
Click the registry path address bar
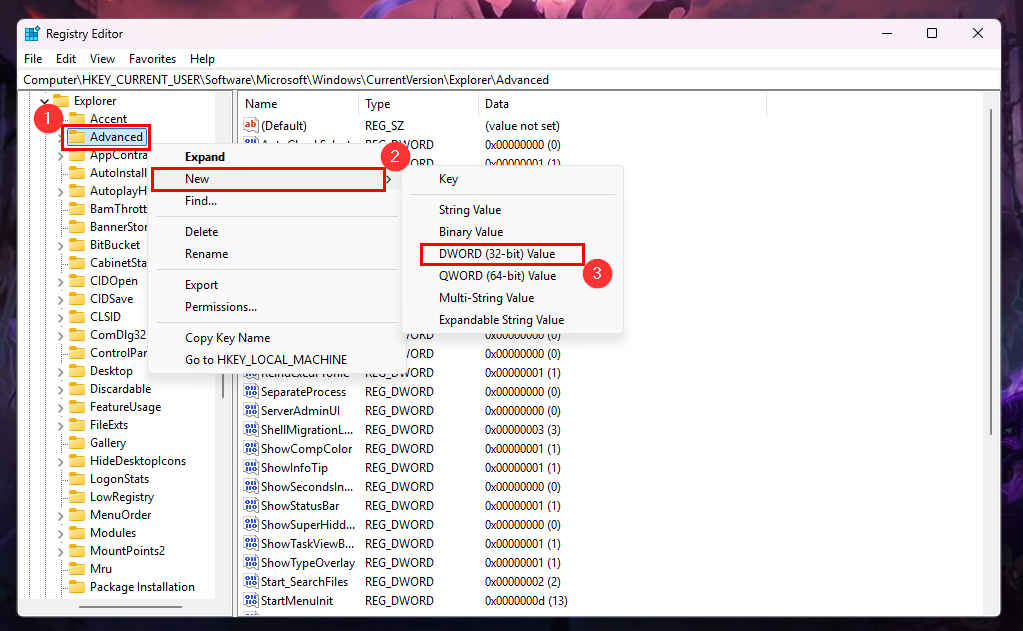[x=300, y=79]
